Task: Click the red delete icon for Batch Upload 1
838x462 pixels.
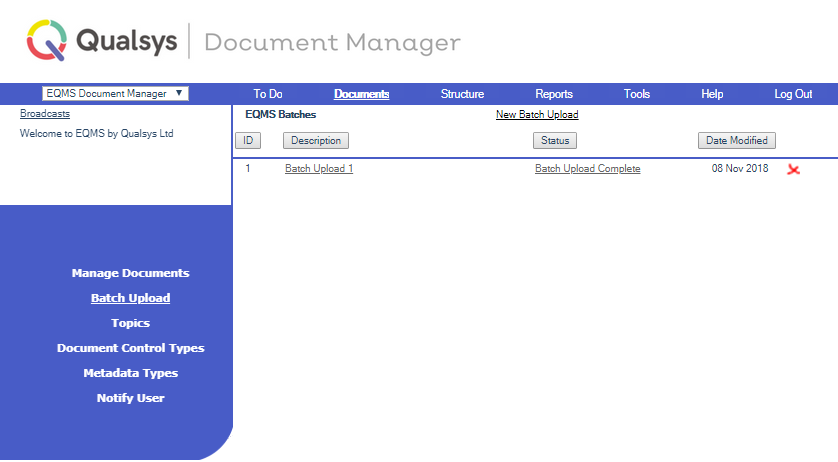Action: click(793, 169)
